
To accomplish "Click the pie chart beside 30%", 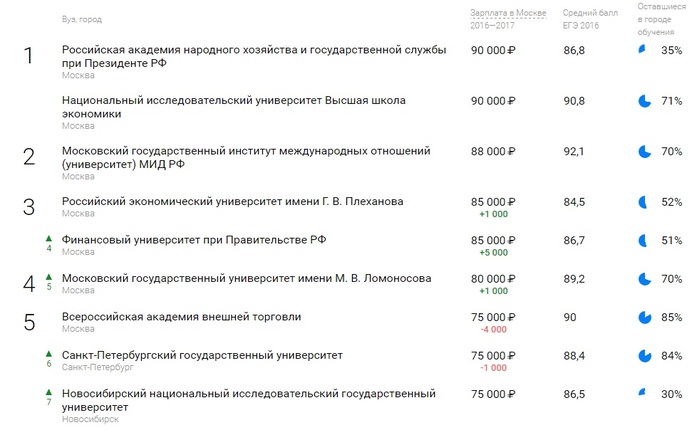I will pos(643,393).
